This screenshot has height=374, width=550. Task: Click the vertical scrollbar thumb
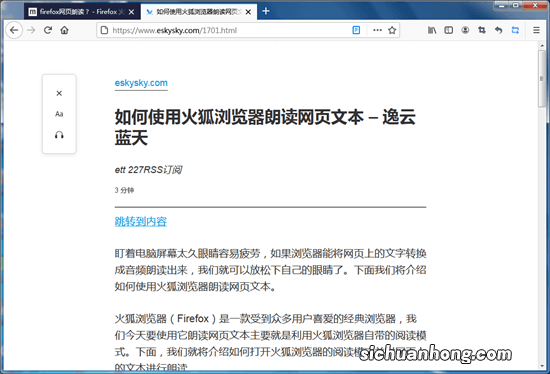coord(542,79)
